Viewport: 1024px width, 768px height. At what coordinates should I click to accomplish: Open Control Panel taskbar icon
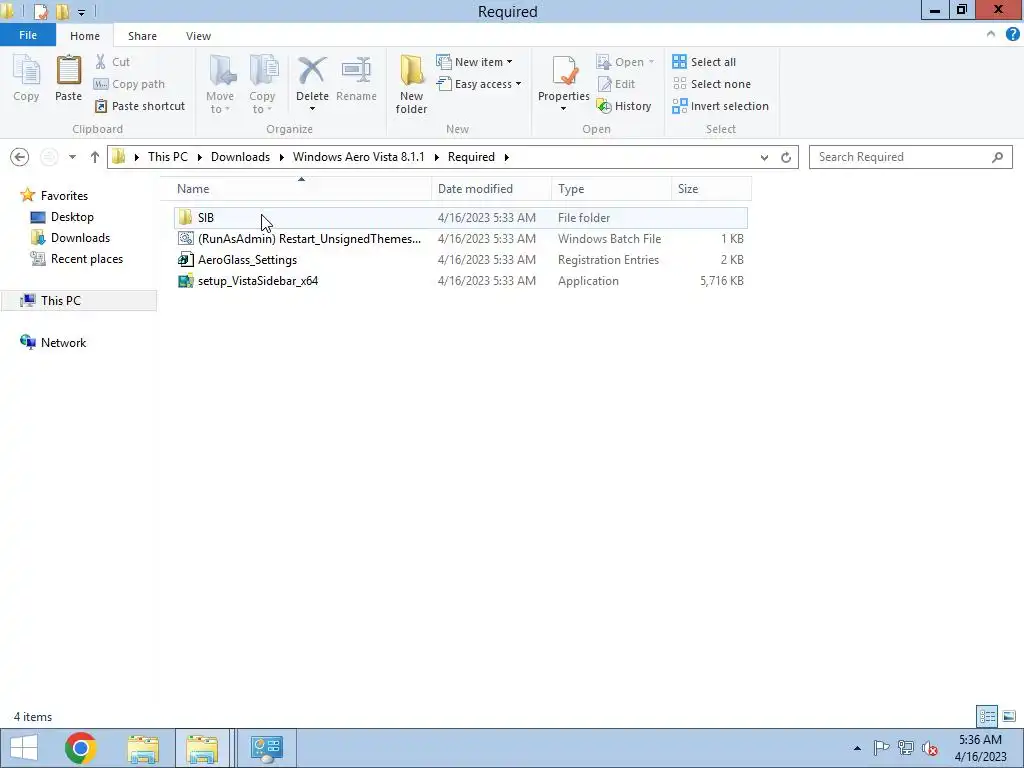pyautogui.click(x=266, y=748)
